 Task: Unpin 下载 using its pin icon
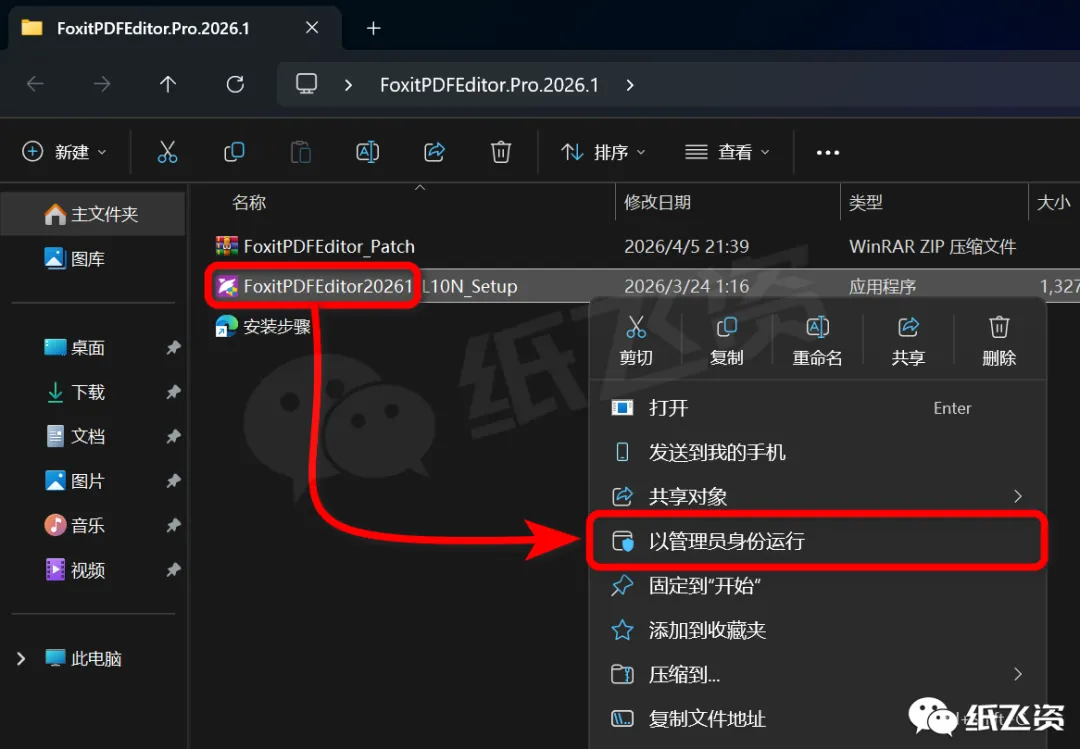click(x=173, y=392)
